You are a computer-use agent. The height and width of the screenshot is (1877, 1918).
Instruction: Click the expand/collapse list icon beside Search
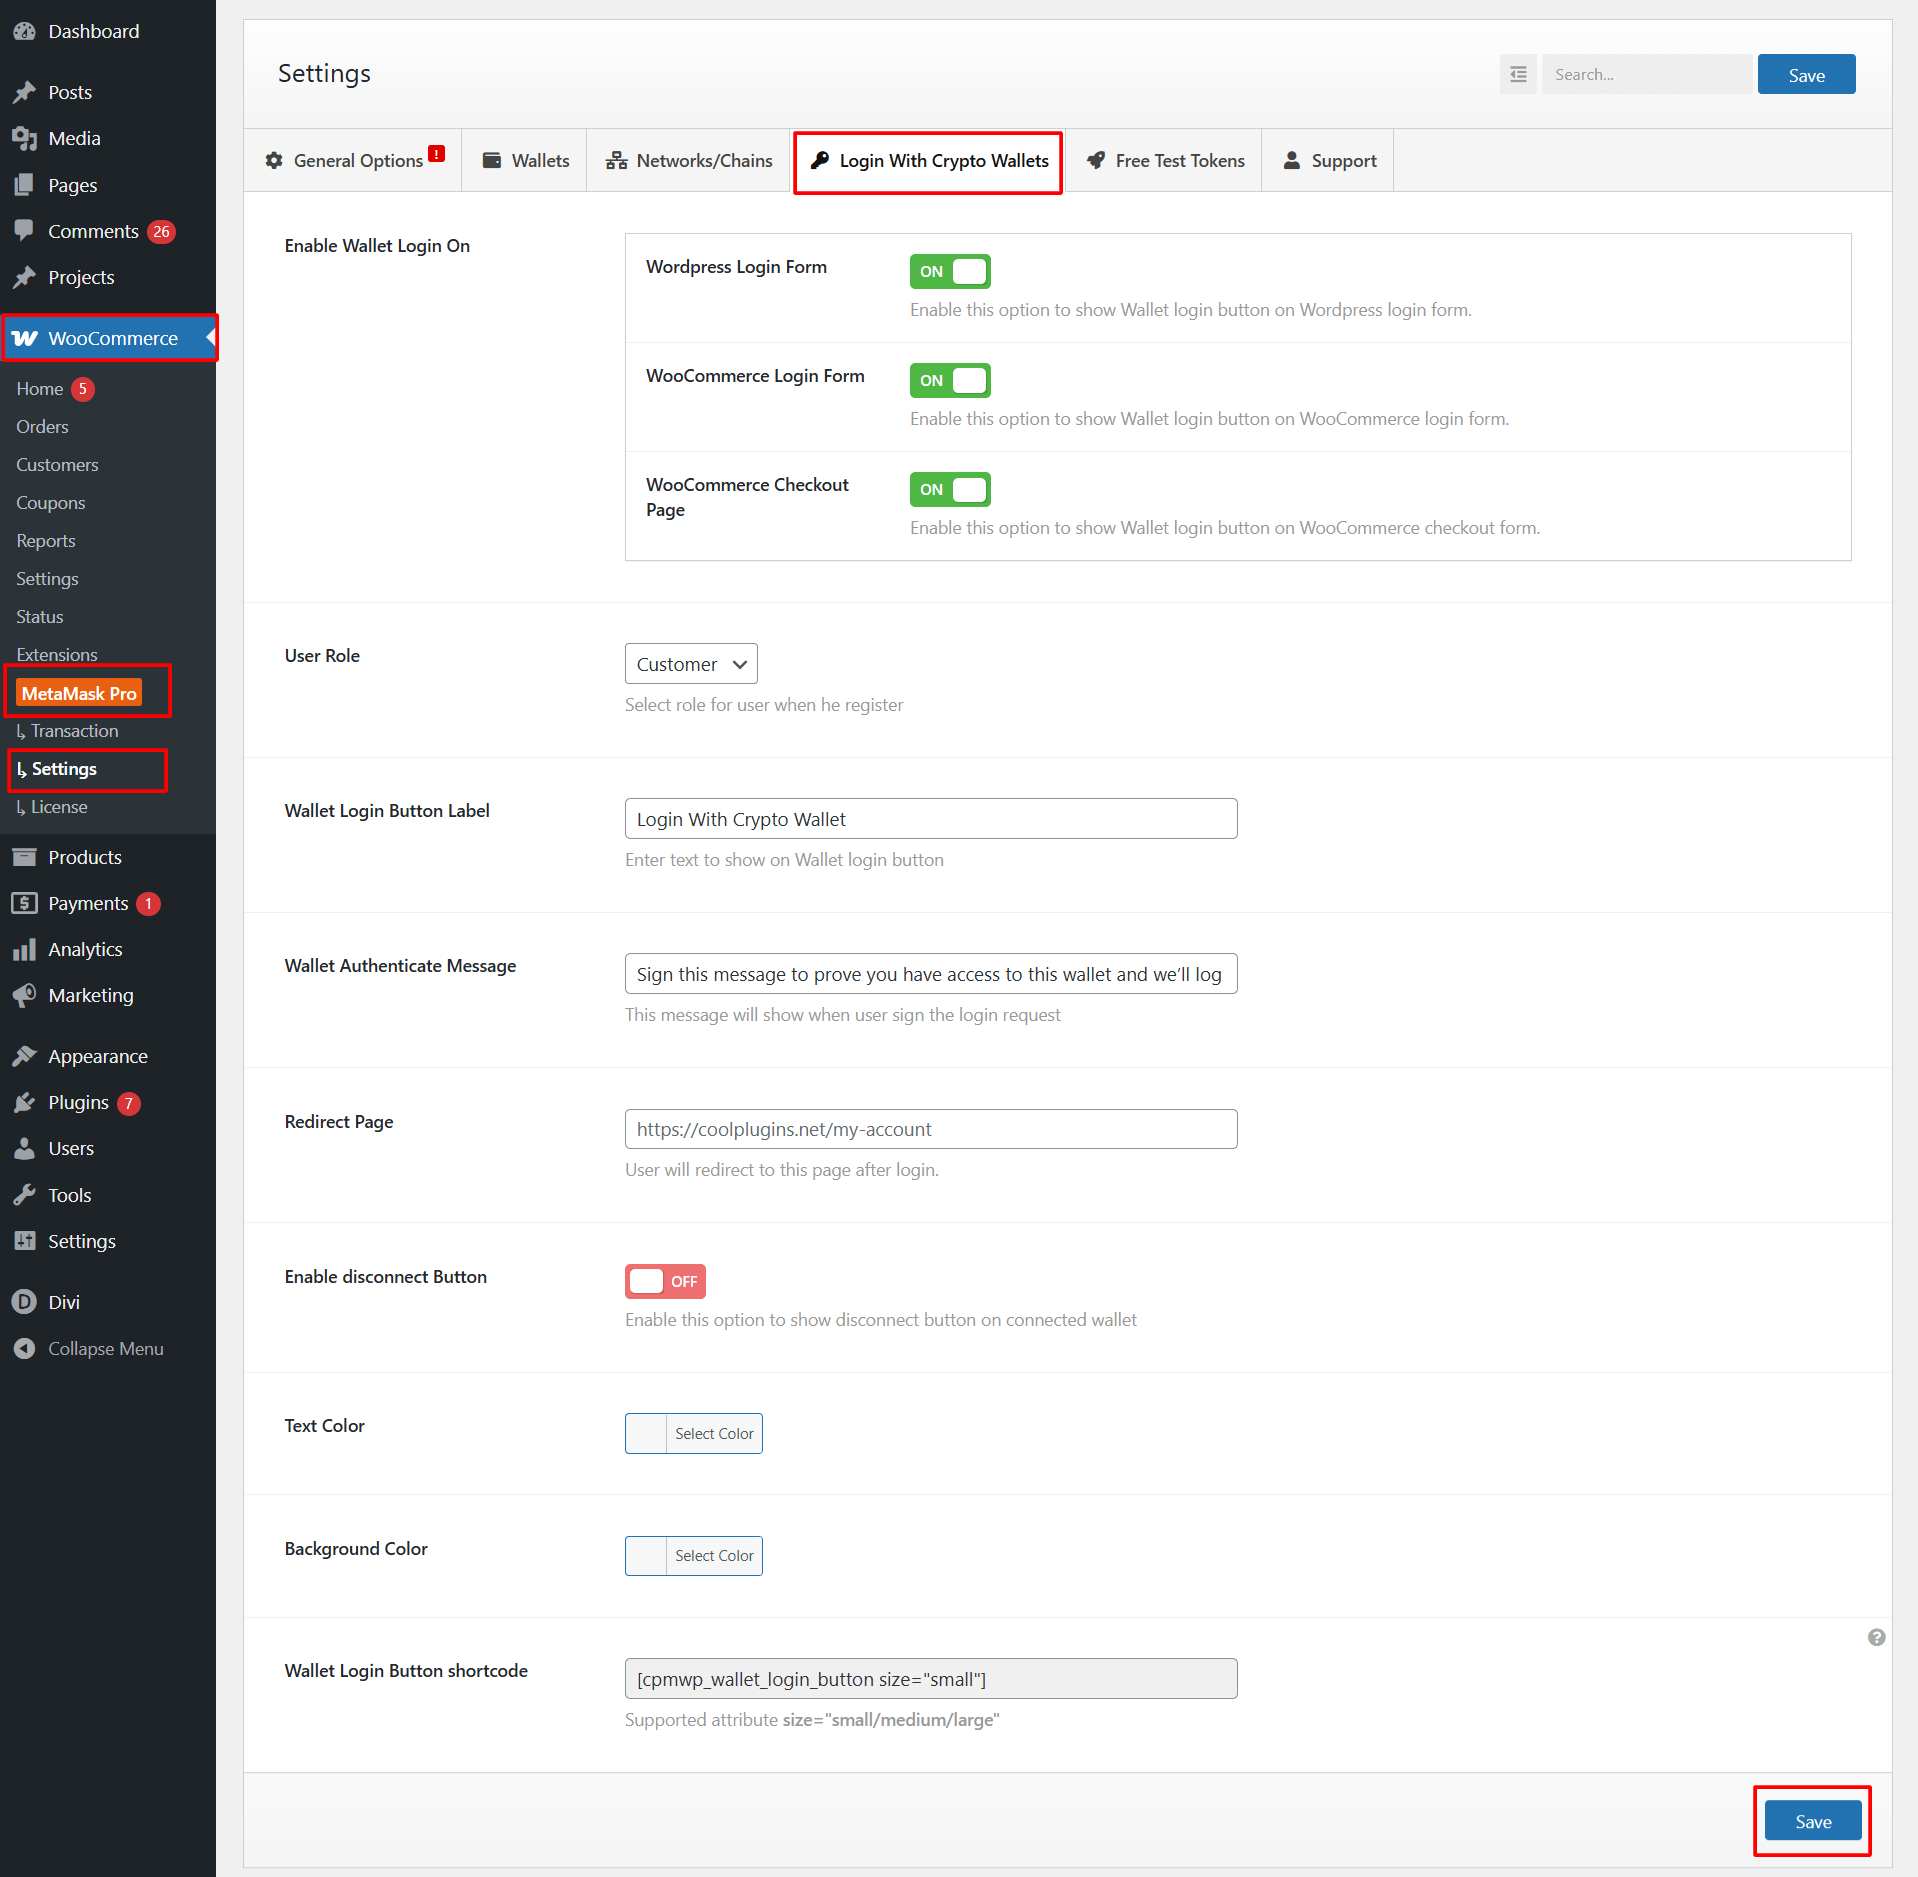click(1517, 74)
